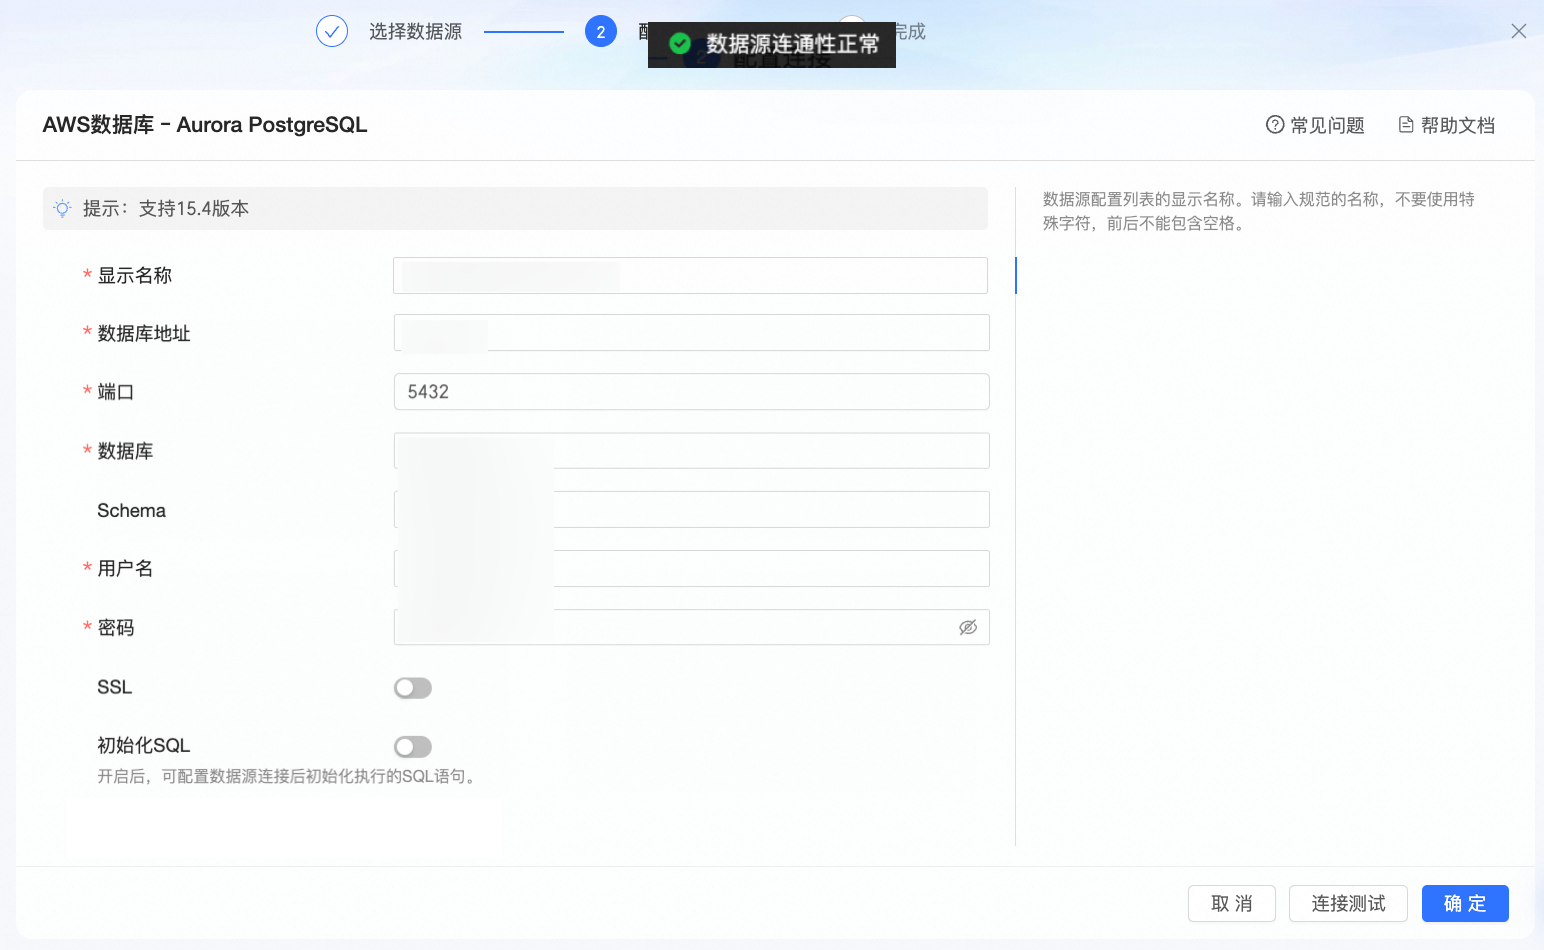Click the green success checkmark icon
This screenshot has width=1544, height=950.
[x=680, y=43]
